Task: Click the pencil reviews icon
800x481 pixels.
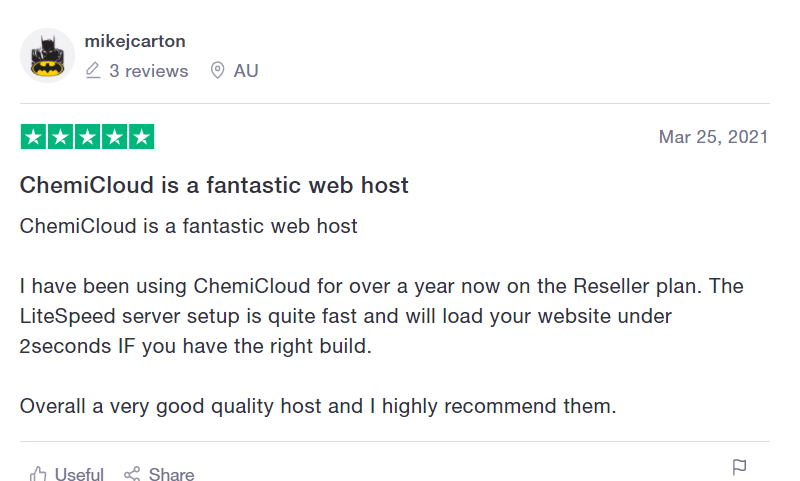Action: (x=93, y=70)
